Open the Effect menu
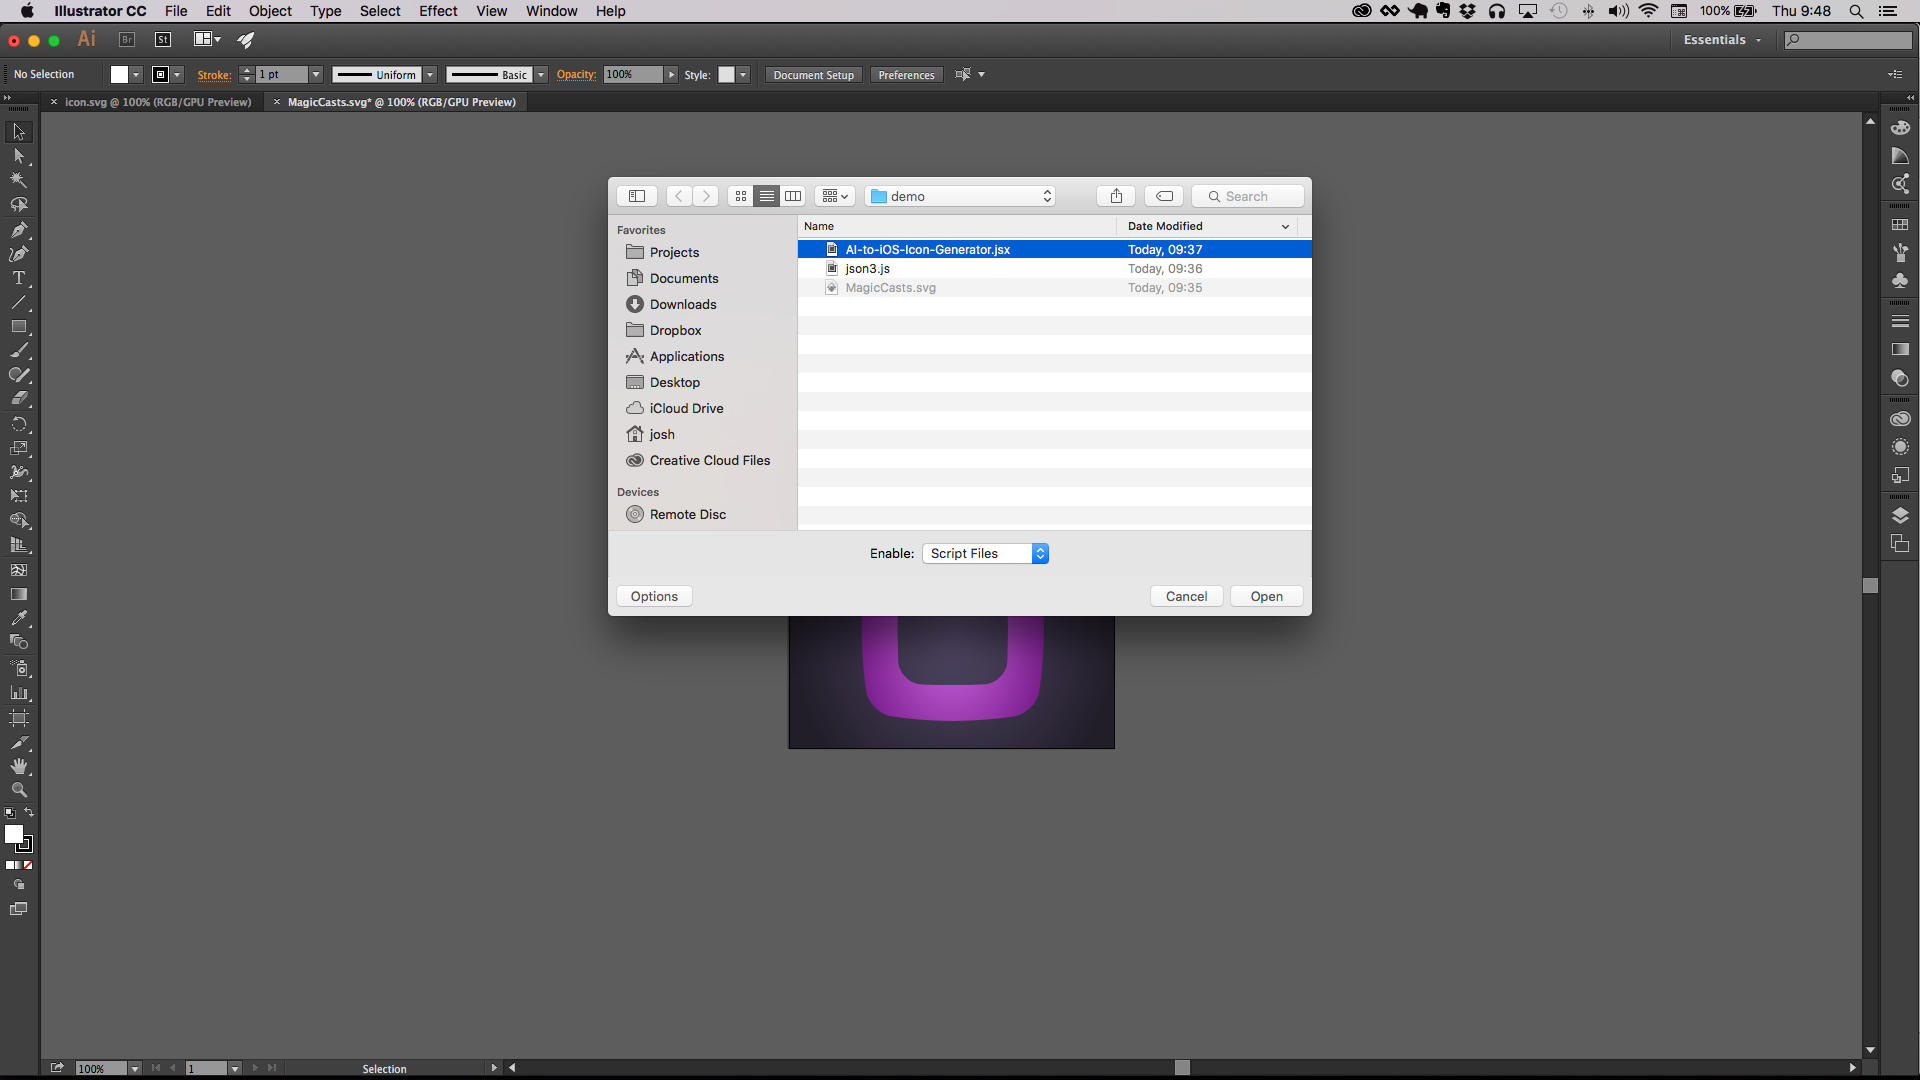Image resolution: width=1920 pixels, height=1080 pixels. point(438,11)
